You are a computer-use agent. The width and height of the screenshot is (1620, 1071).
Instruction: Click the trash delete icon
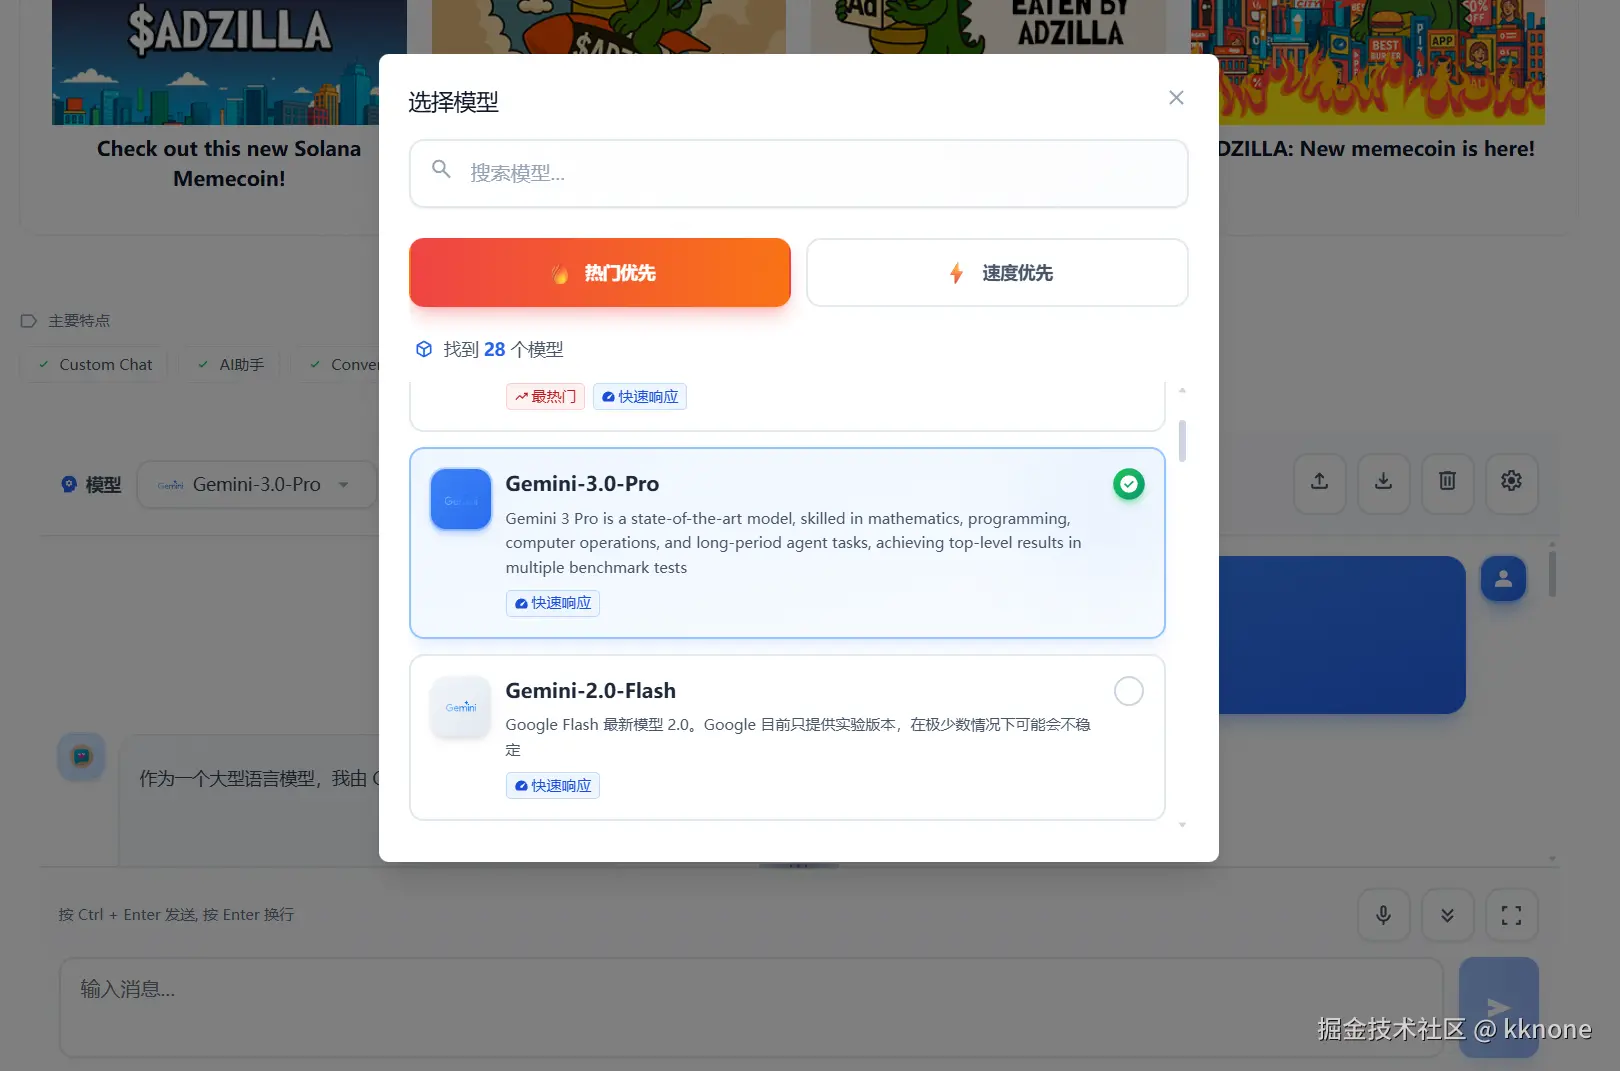pyautogui.click(x=1447, y=482)
